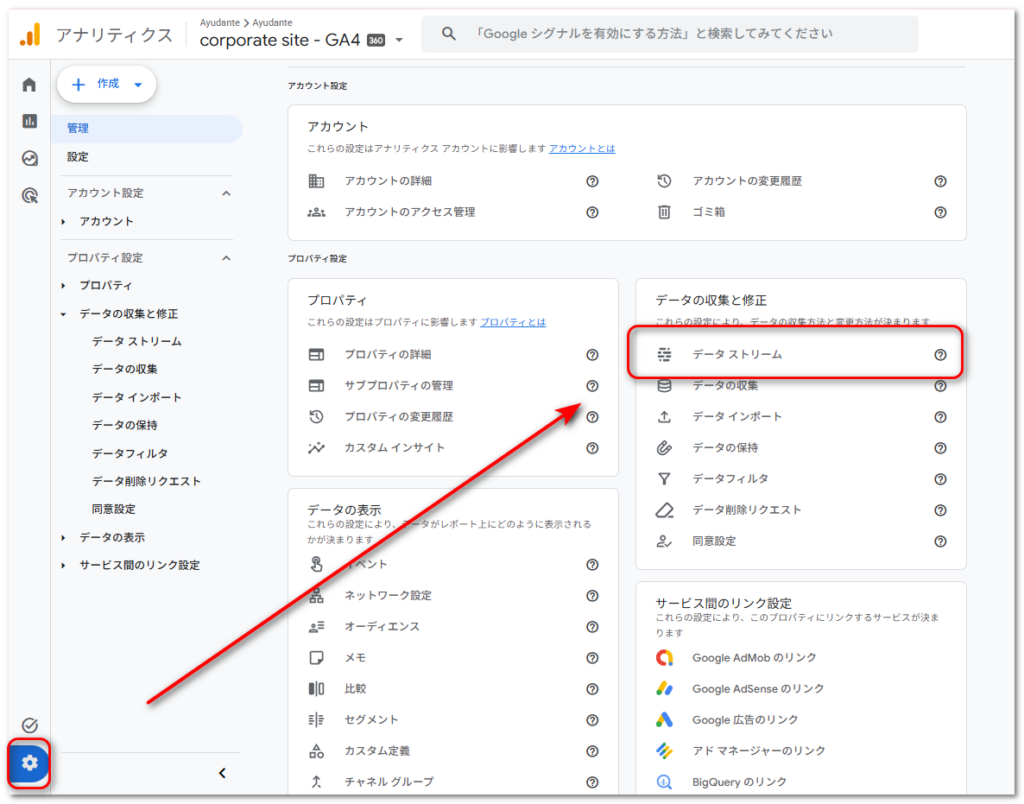Image resolution: width=1024 pixels, height=804 pixels.
Task: Click help icon for プロパティの詳細
Action: pyautogui.click(x=592, y=355)
